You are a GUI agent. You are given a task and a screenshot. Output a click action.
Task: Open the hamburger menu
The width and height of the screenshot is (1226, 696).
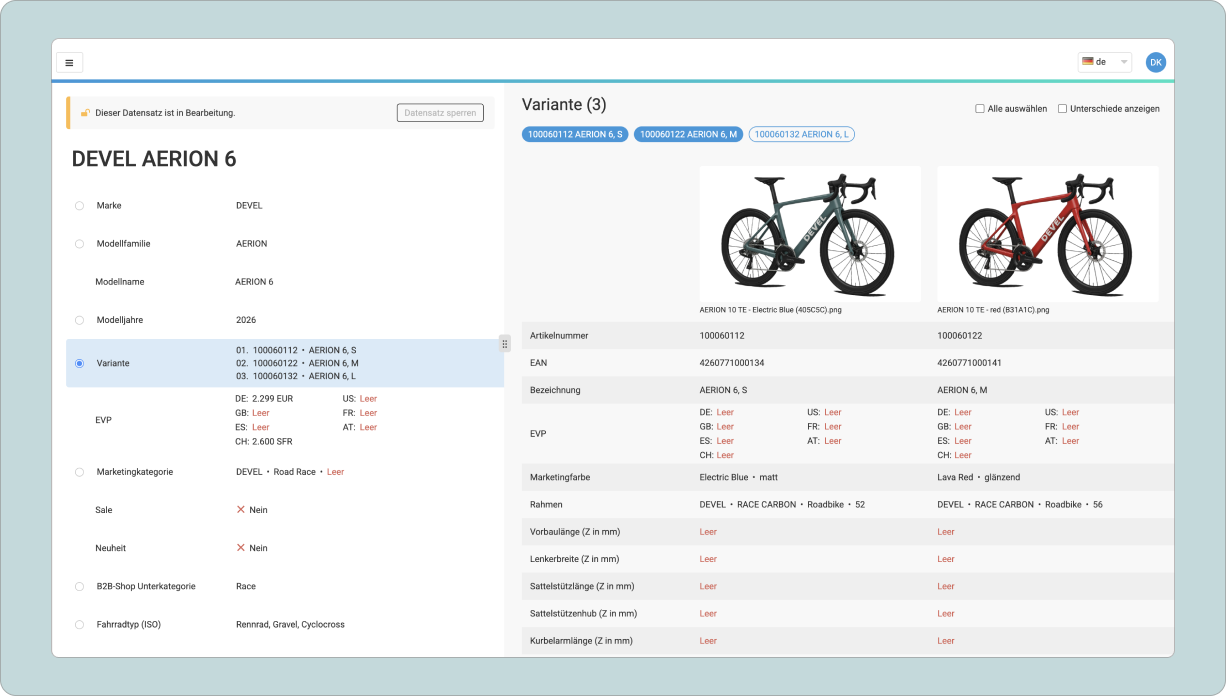tap(69, 62)
